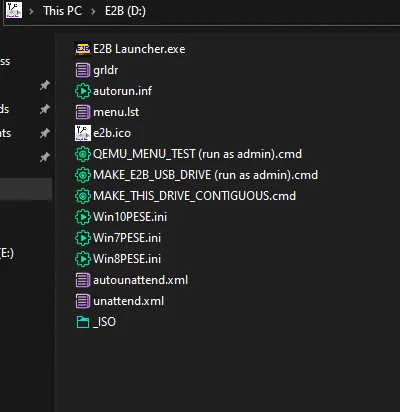
Task: Select the file name Win8PESE.ini
Action: tap(127, 259)
